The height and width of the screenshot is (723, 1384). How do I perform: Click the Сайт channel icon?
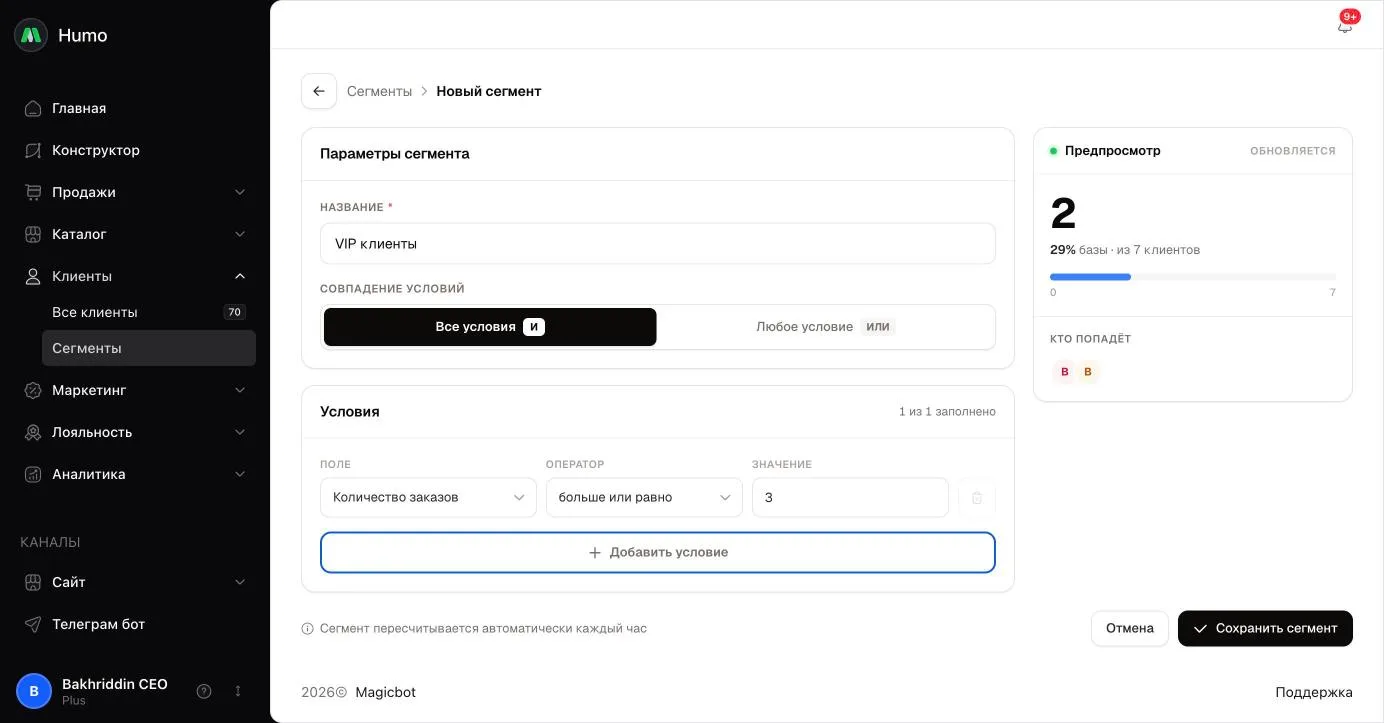click(x=33, y=582)
